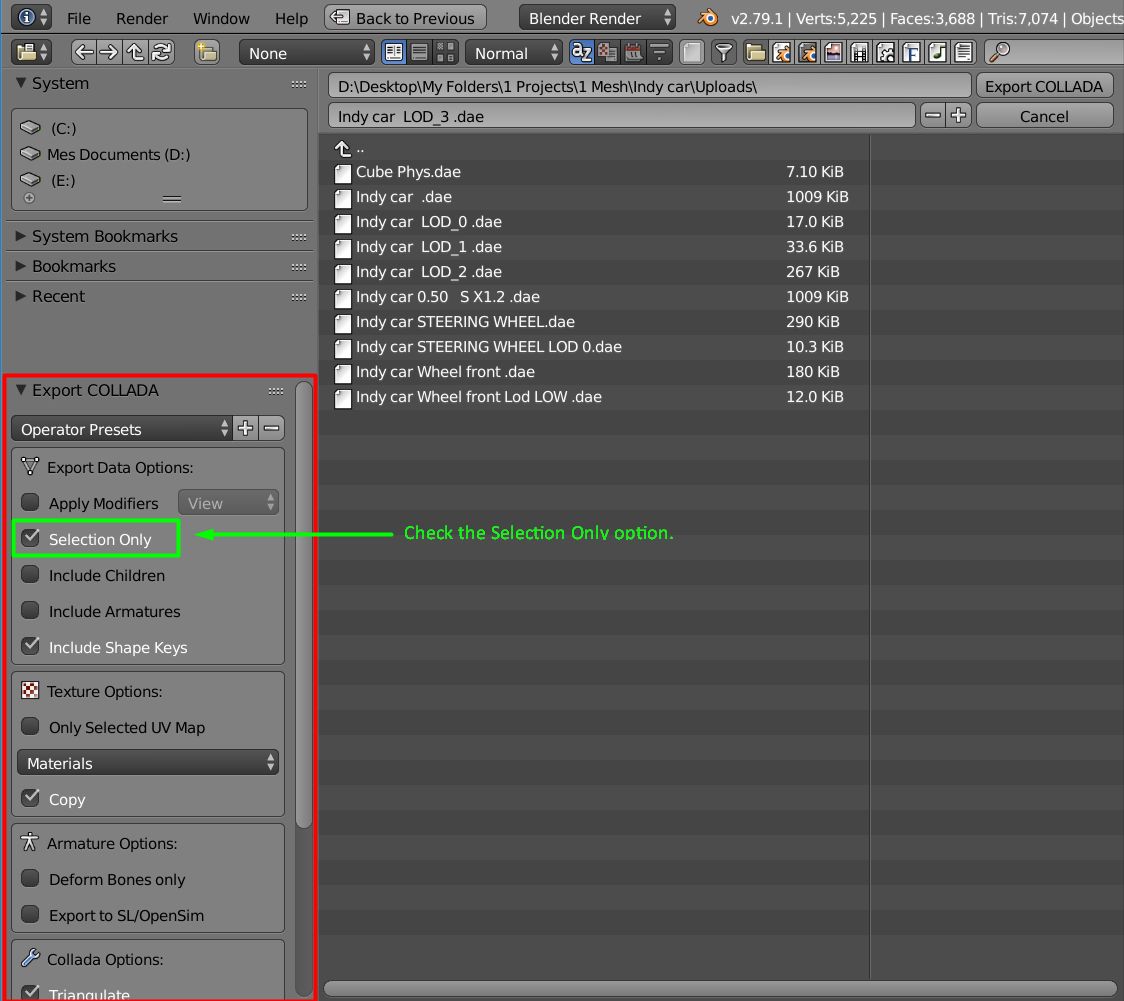The image size is (1124, 1001).
Task: Filter to show .blend backup files icon
Action: [x=807, y=52]
